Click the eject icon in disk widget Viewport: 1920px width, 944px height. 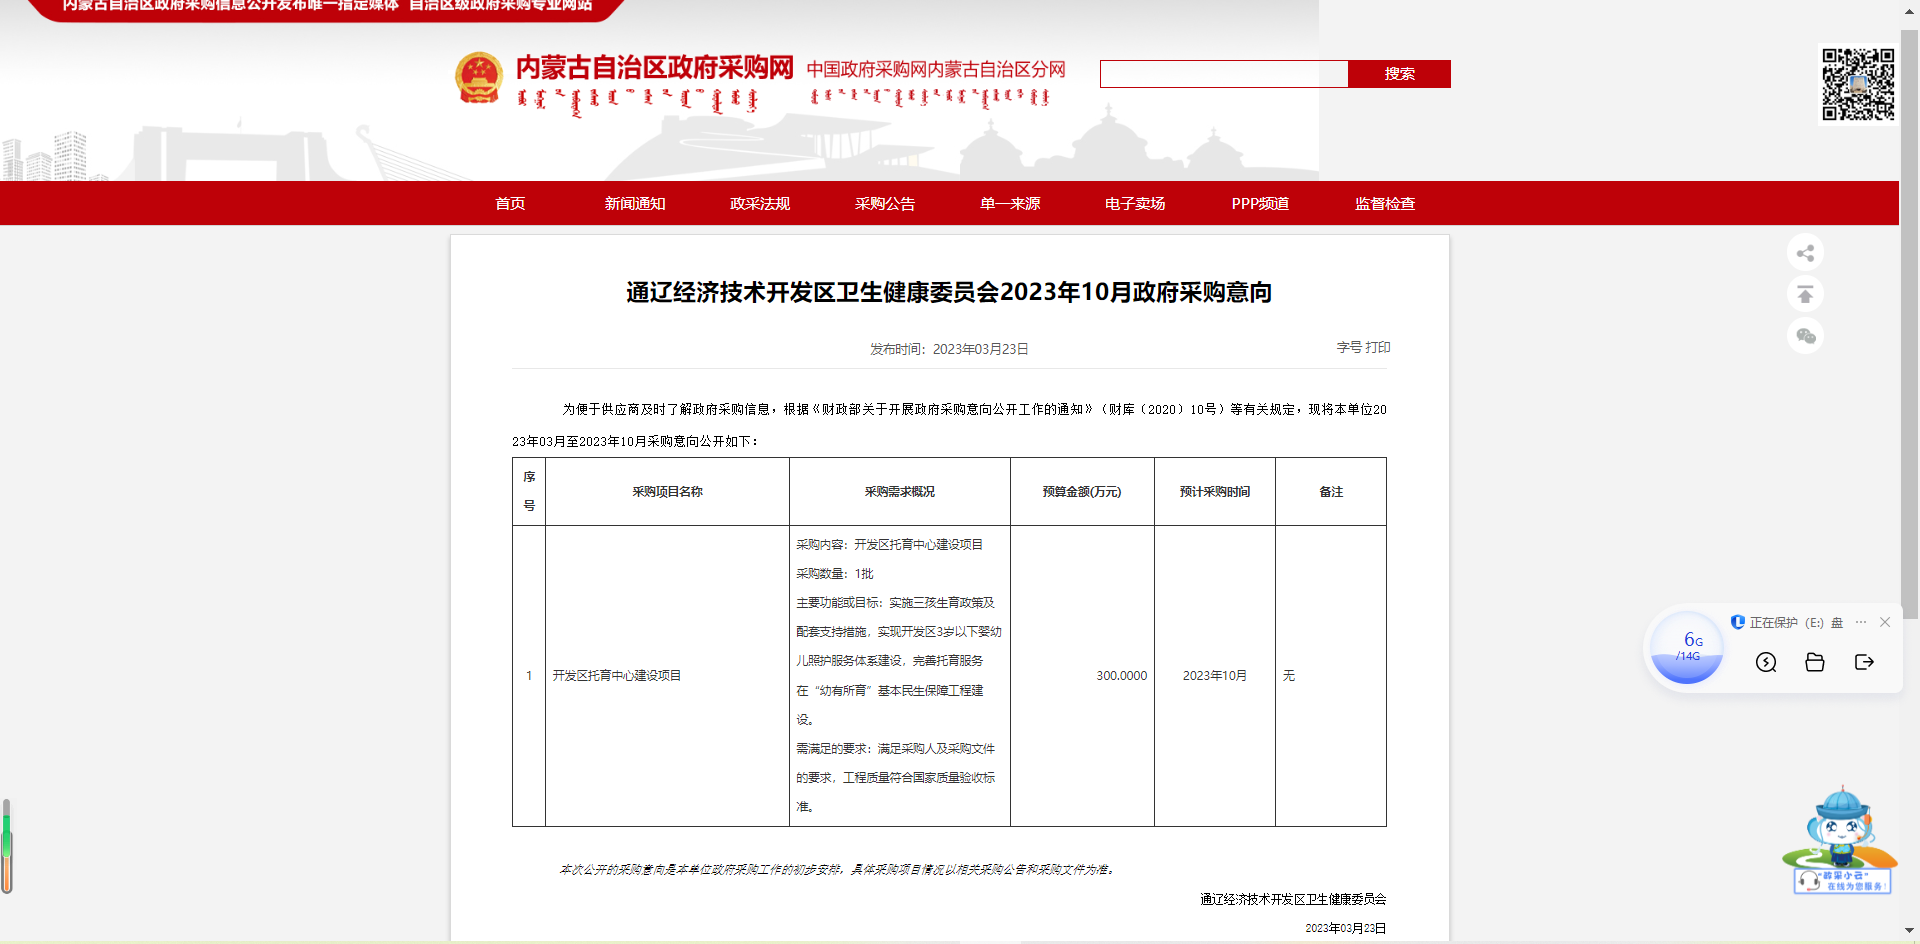(x=1864, y=662)
